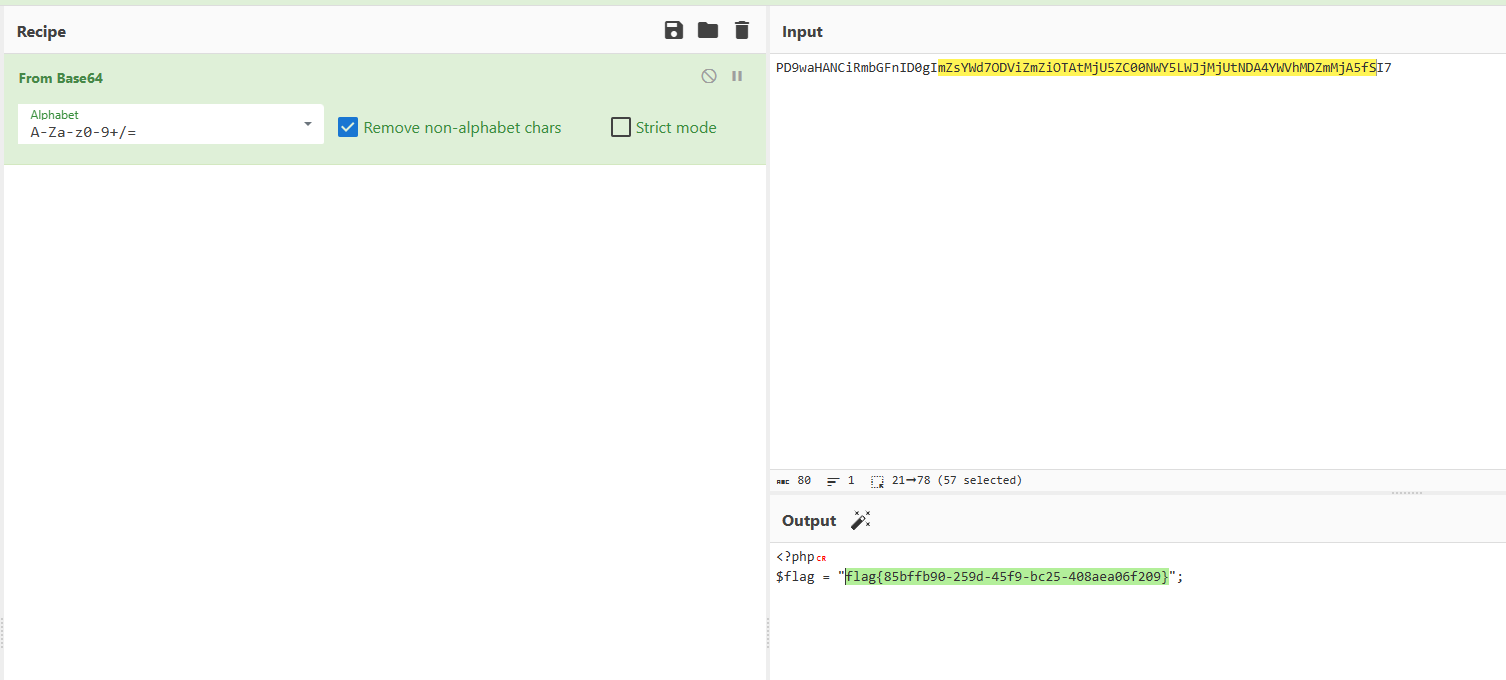The image size is (1506, 680).
Task: Click the Recipe panel heading
Action: (x=41, y=31)
